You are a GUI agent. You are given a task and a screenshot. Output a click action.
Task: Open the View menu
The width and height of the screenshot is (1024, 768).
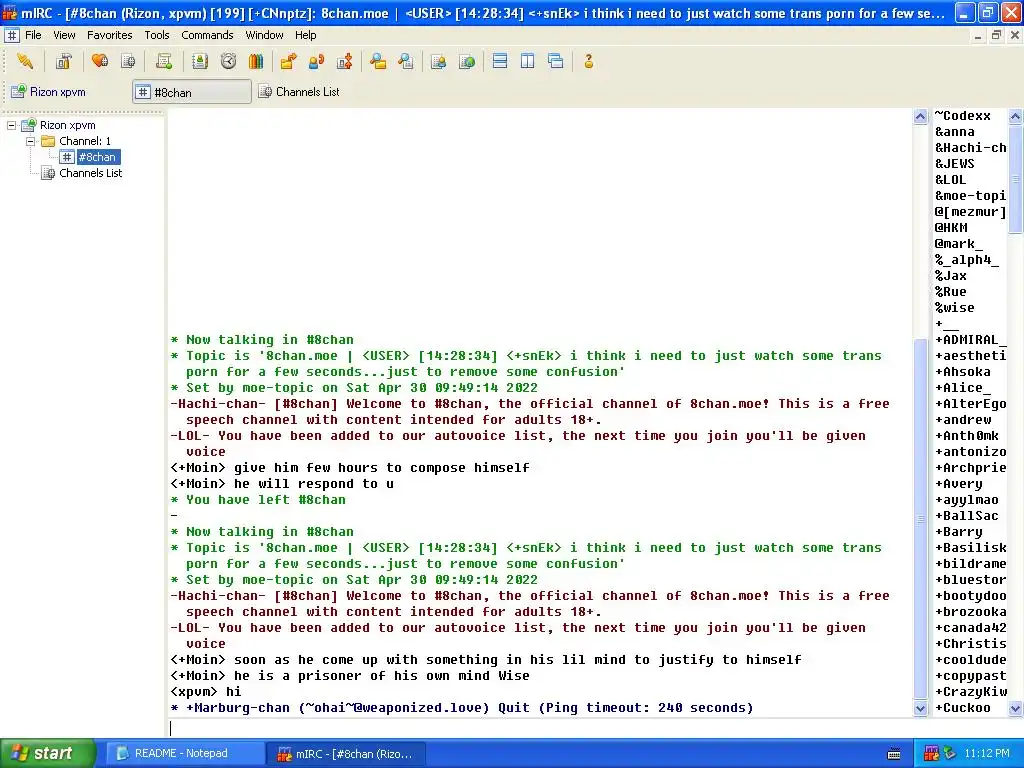[x=64, y=35]
